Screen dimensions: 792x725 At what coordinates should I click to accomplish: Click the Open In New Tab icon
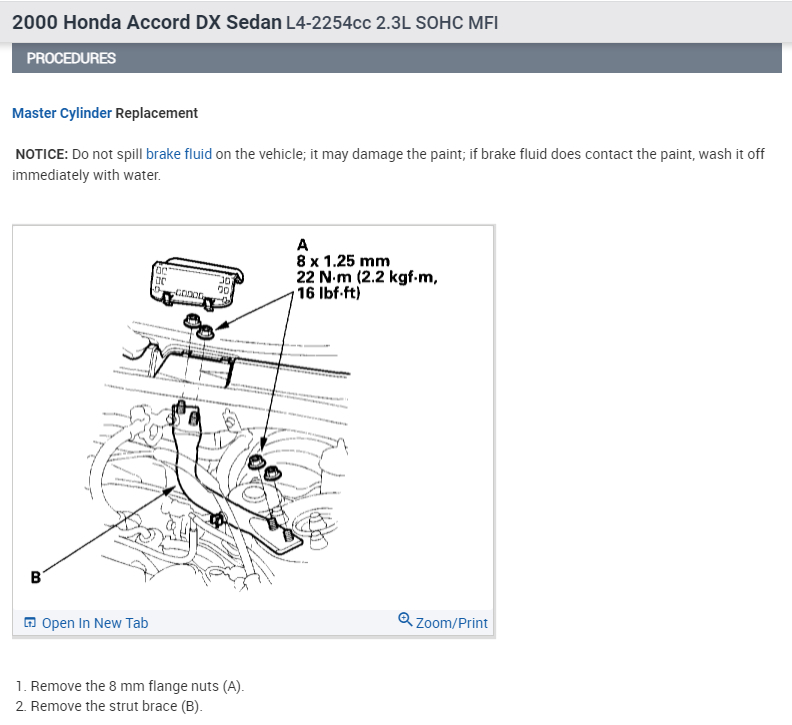30,622
